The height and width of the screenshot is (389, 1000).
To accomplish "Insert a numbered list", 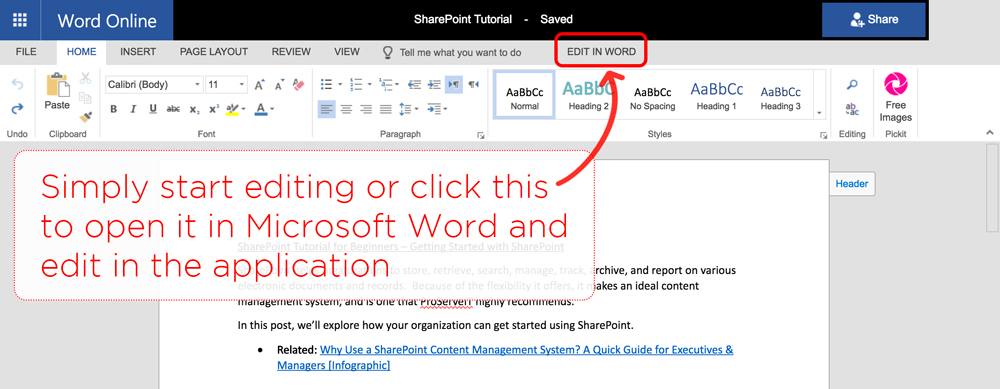I will click(356, 84).
